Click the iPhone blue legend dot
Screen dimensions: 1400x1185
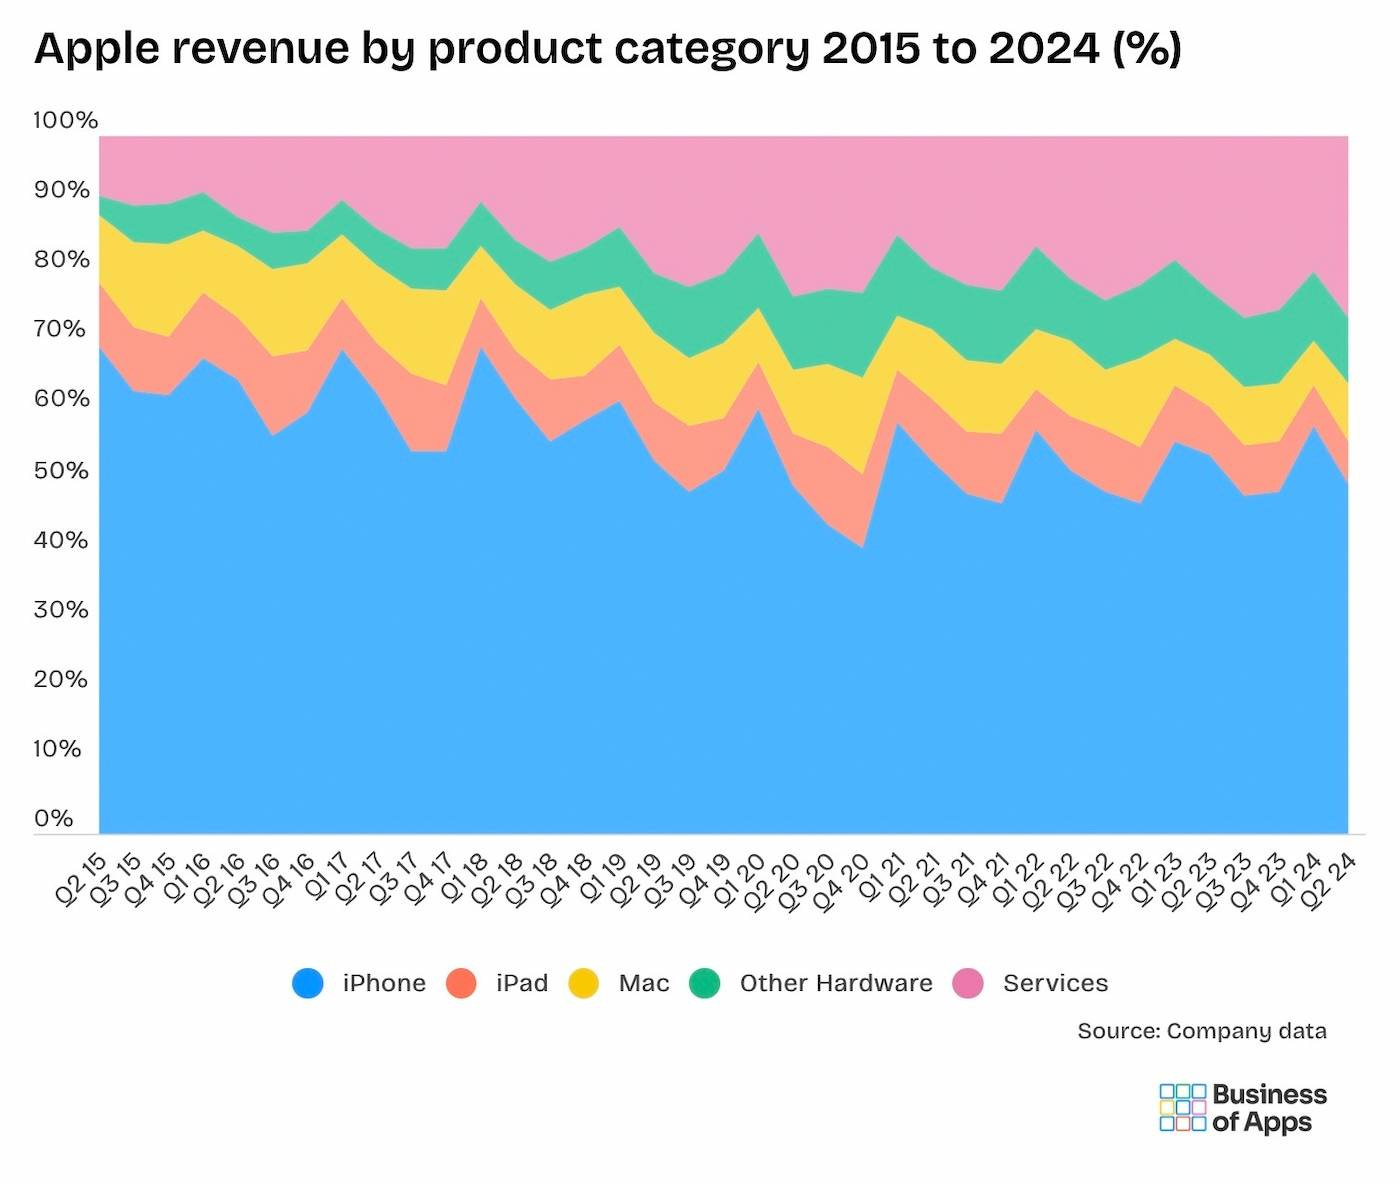click(308, 983)
